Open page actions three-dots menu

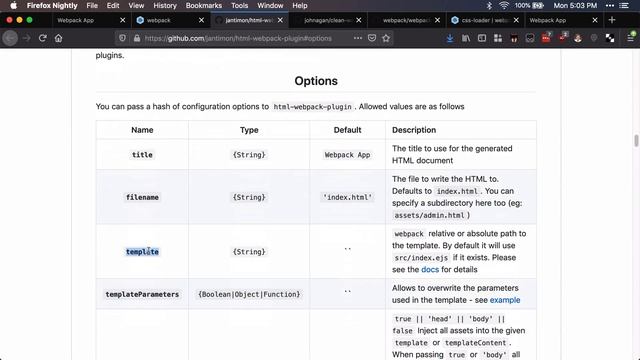pos(358,38)
